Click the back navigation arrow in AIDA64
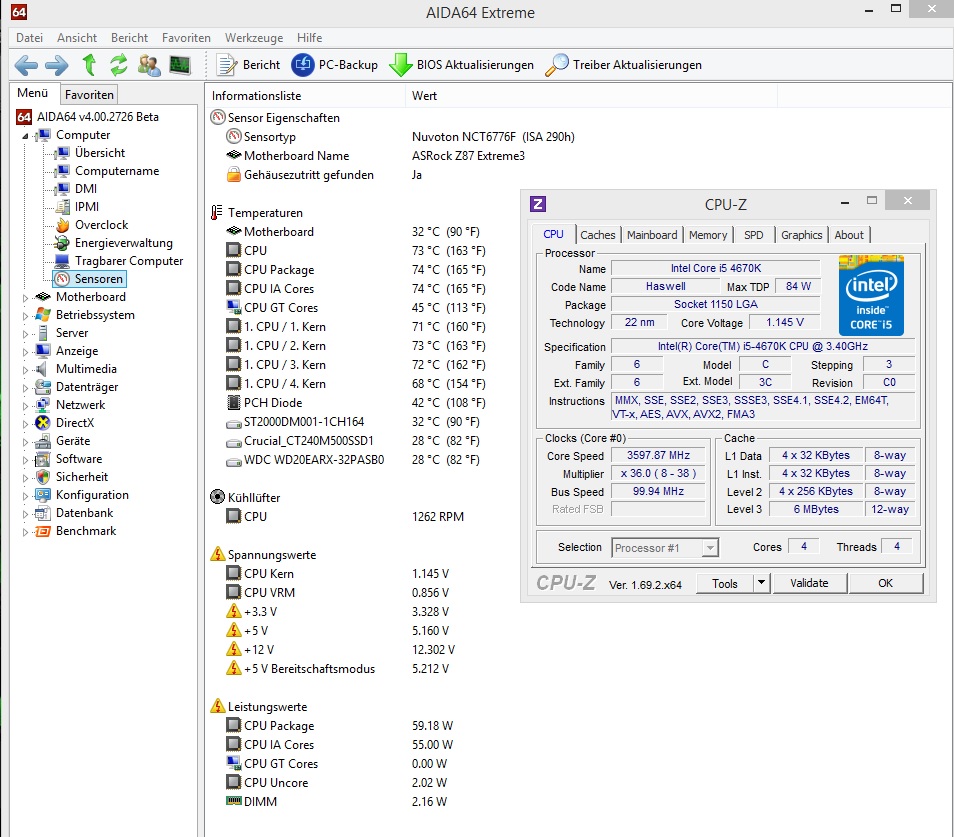954x837 pixels. click(x=26, y=65)
